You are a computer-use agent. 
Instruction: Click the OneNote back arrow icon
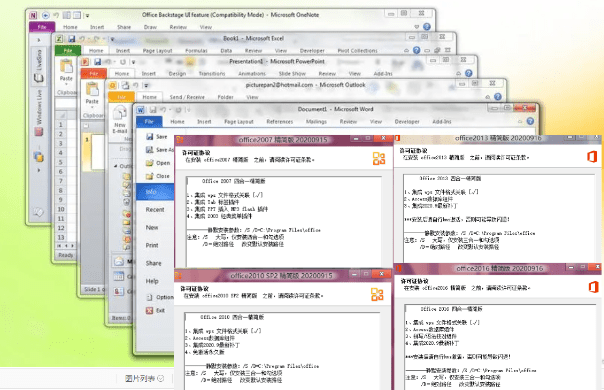(x=45, y=15)
